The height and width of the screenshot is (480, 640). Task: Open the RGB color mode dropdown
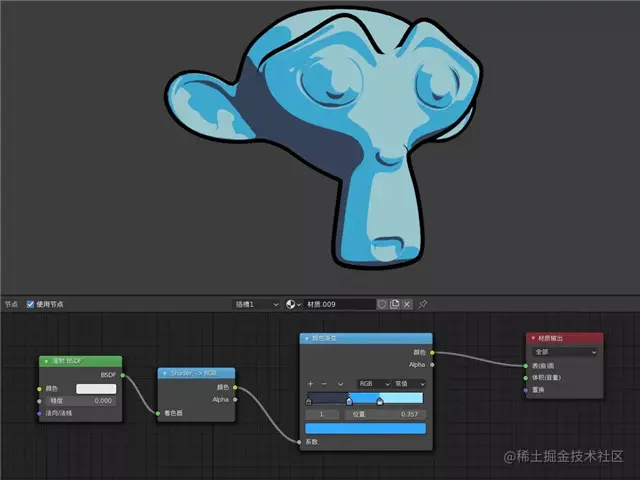[374, 384]
